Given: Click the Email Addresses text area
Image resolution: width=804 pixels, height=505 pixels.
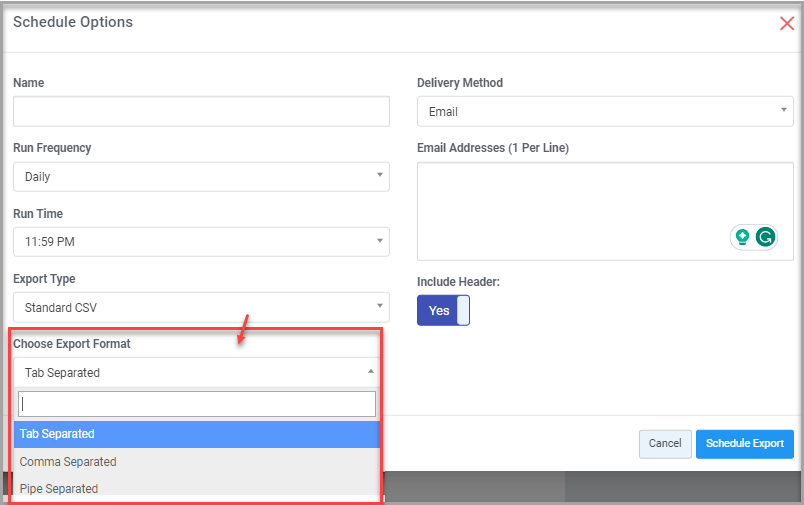Looking at the screenshot, I should click(x=605, y=211).
